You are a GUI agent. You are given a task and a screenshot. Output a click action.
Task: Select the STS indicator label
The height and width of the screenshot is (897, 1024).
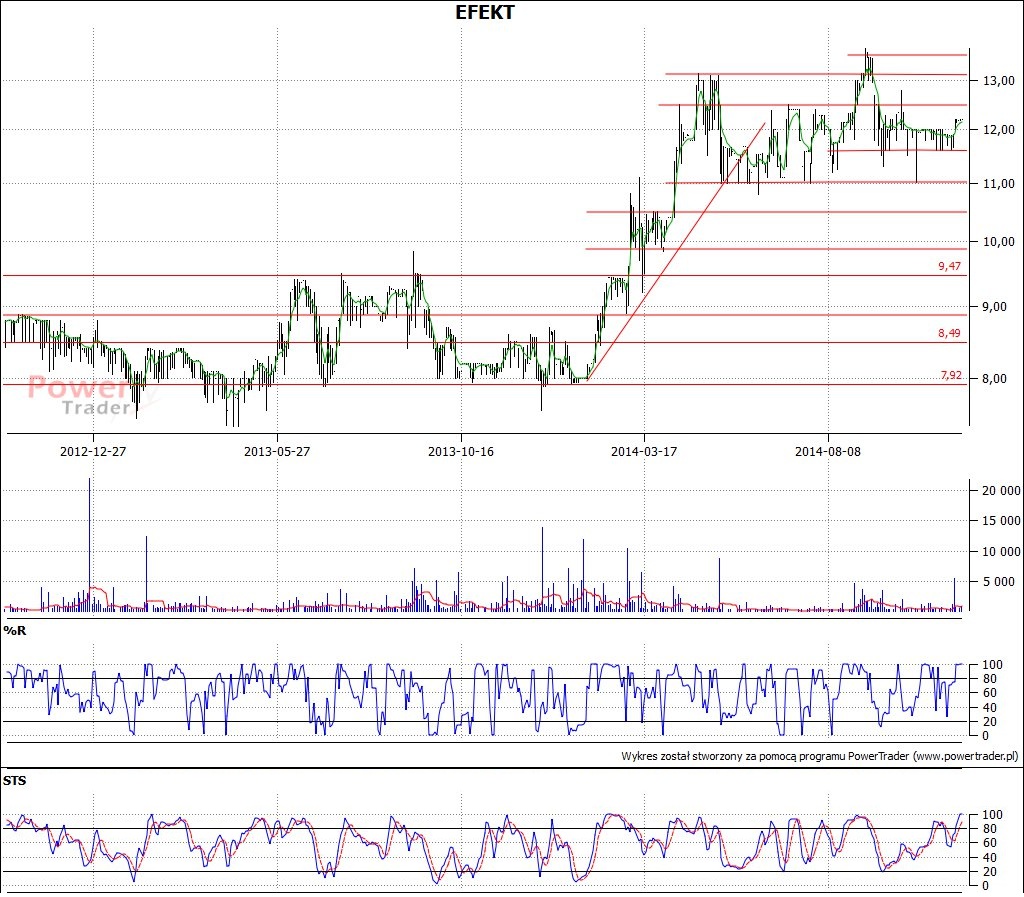coord(14,781)
